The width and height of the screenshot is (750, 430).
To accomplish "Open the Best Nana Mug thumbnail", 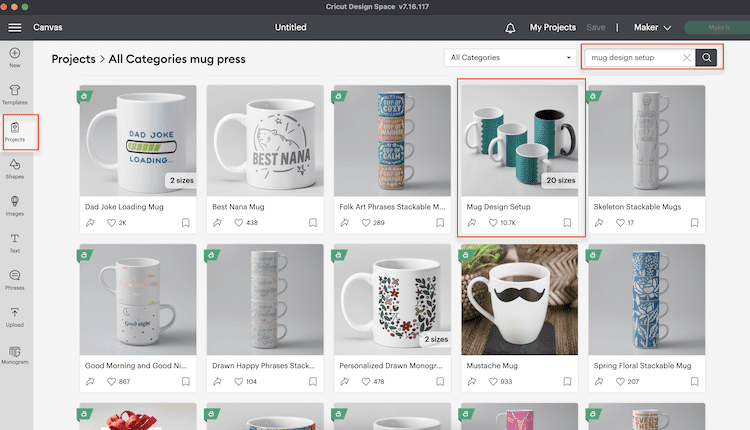I will click(x=265, y=141).
